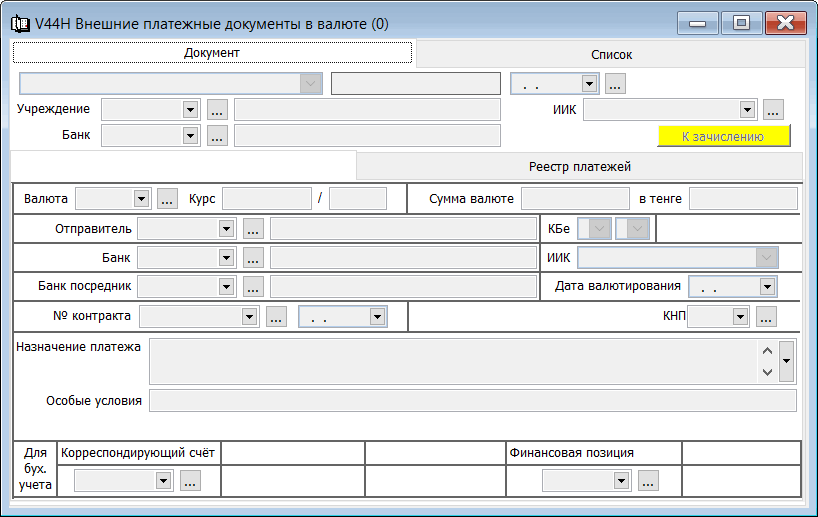The image size is (818, 517).
Task: Open the lookup button beside the top Банк field
Action: (x=217, y=136)
